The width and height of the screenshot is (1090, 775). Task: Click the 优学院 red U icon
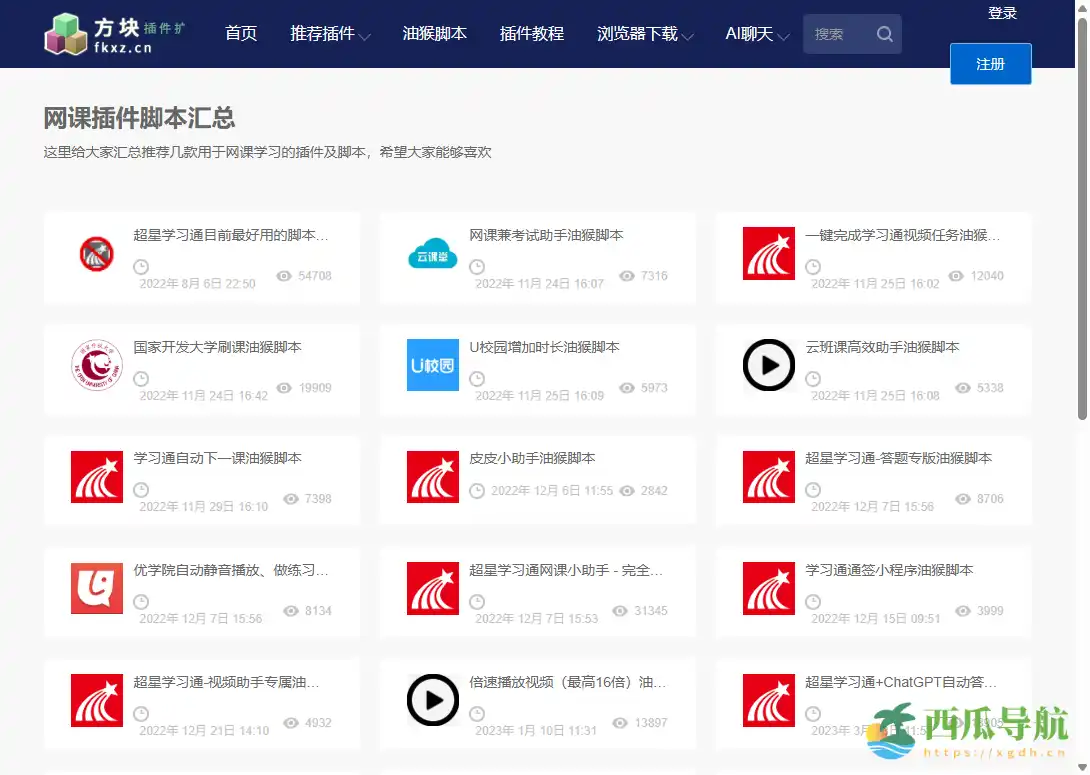coord(96,589)
